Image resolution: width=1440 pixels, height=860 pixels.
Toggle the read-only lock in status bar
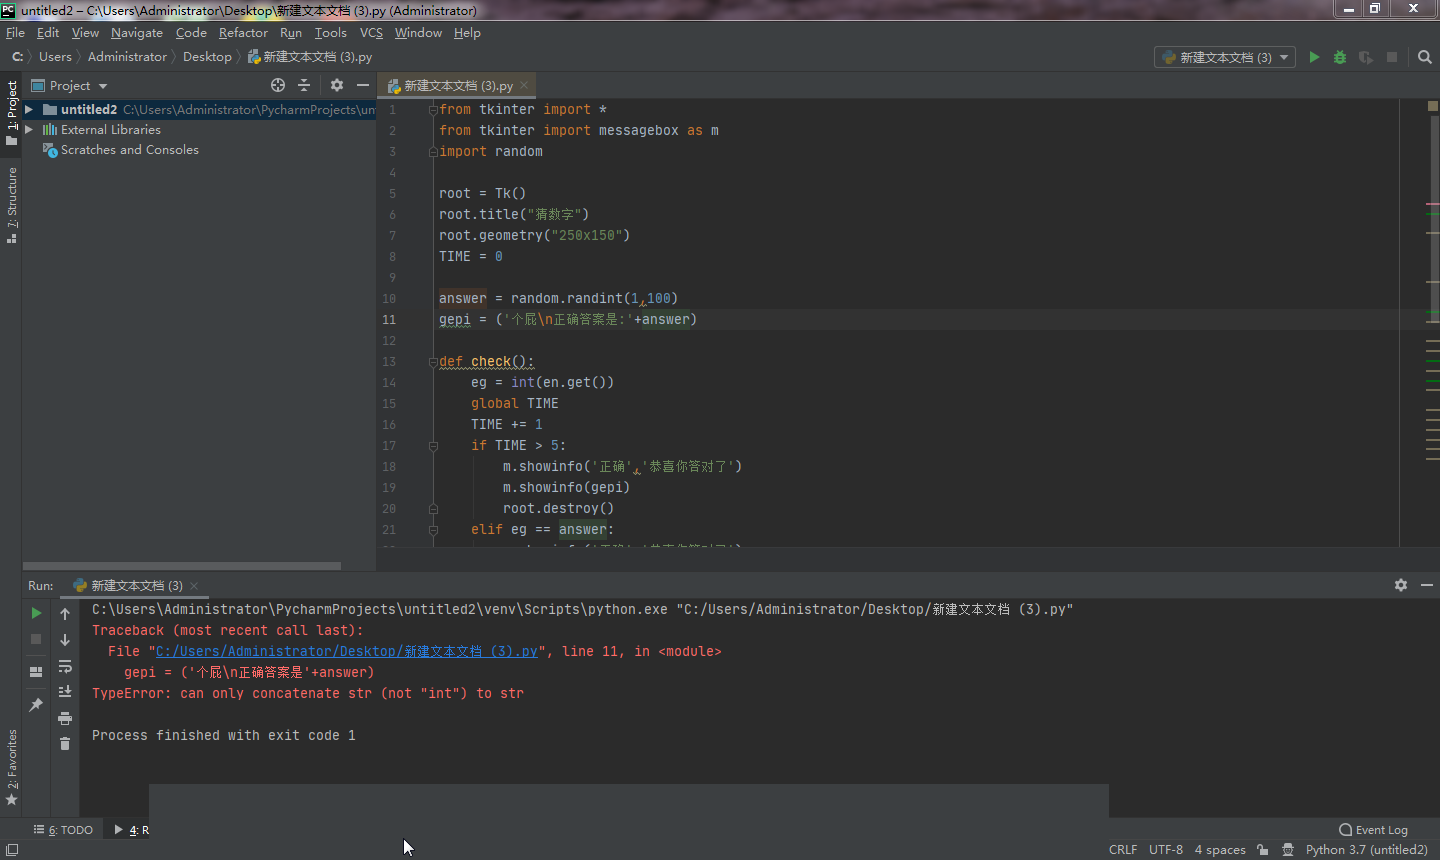(x=1263, y=849)
